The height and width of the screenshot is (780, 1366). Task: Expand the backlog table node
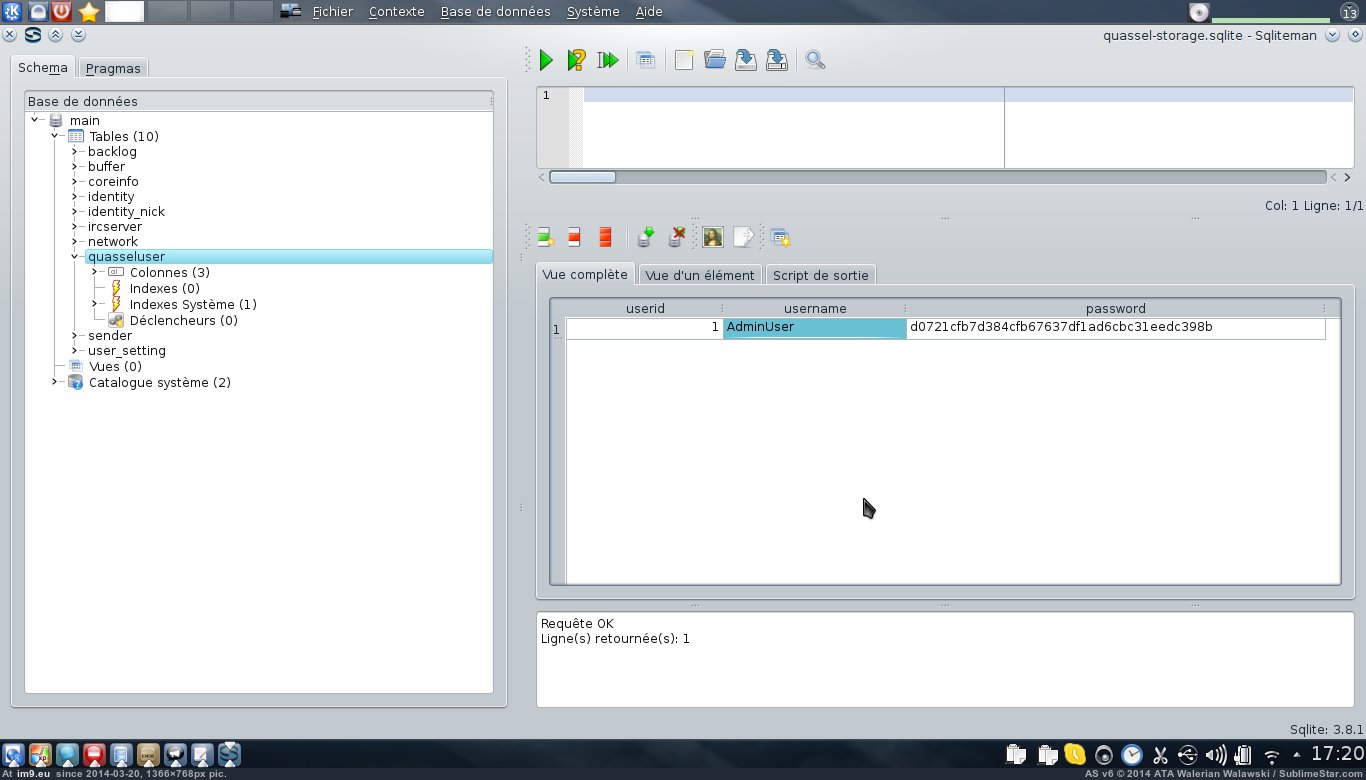point(75,152)
